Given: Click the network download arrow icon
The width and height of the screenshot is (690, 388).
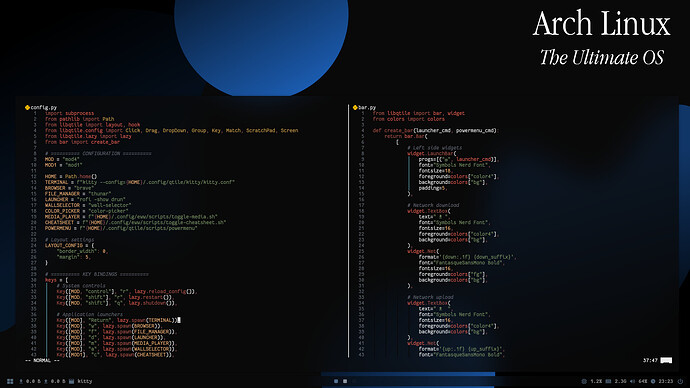Looking at the screenshot, I should pos(21,381).
